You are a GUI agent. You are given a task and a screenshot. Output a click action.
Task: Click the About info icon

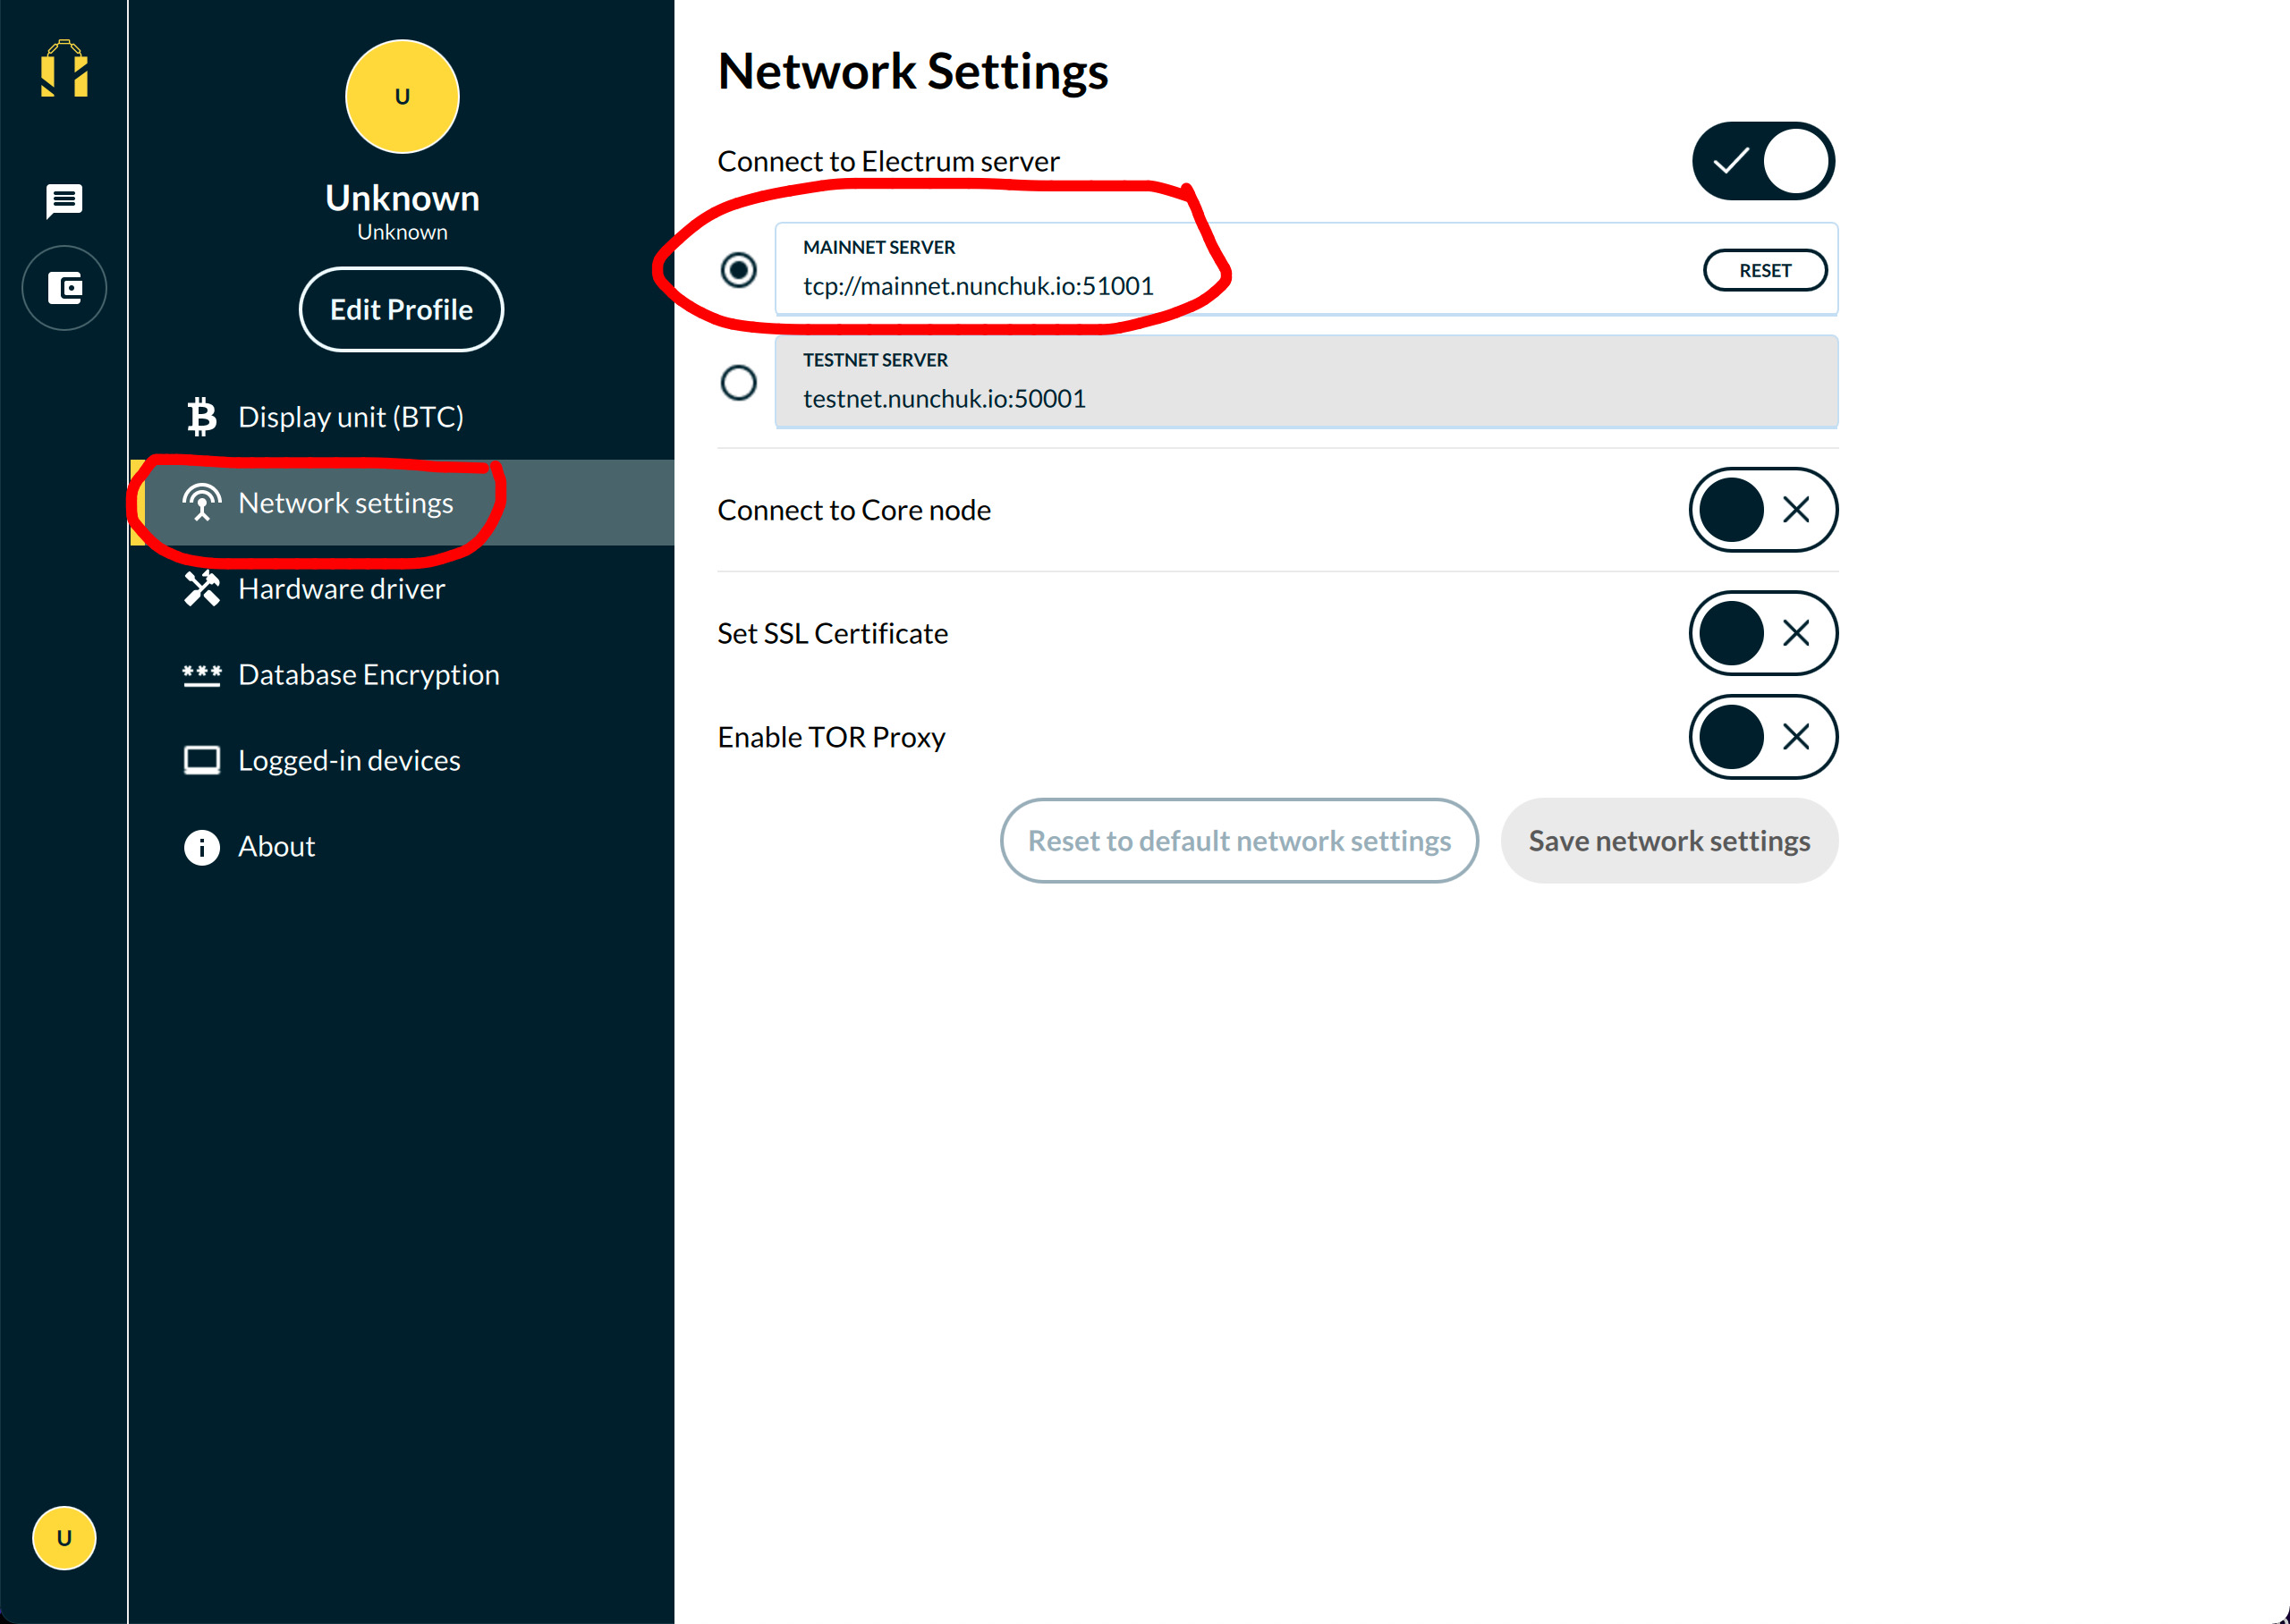(202, 847)
